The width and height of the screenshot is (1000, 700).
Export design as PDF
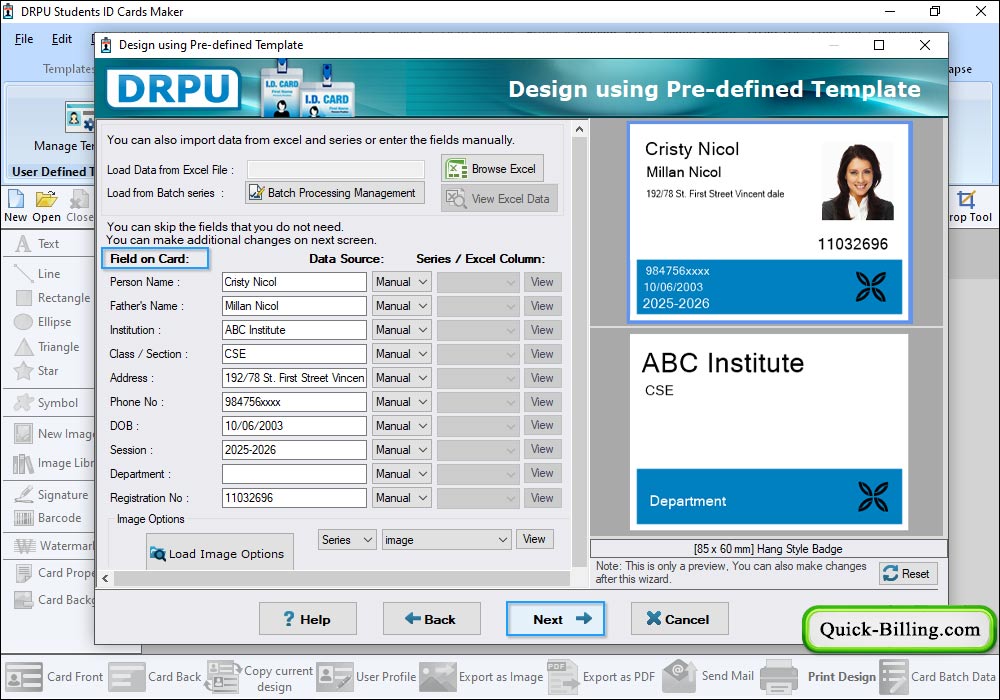[x=601, y=676]
